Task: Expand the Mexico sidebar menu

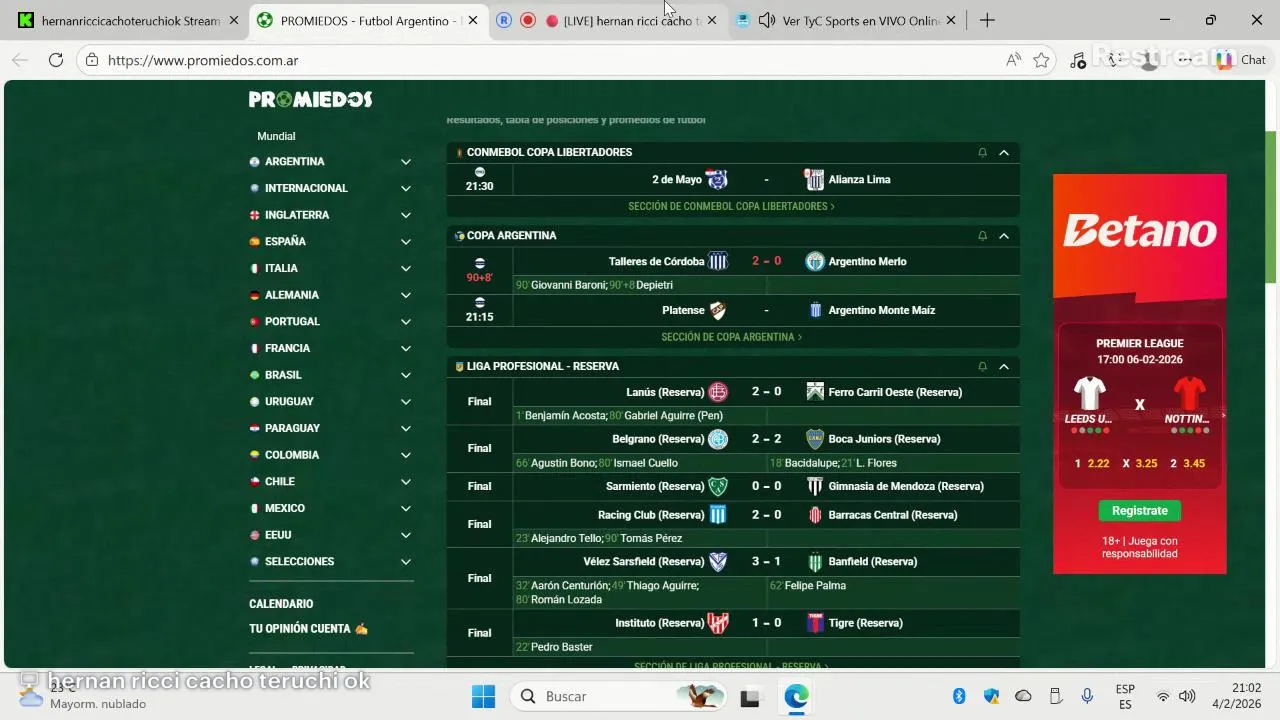Action: 406,509
